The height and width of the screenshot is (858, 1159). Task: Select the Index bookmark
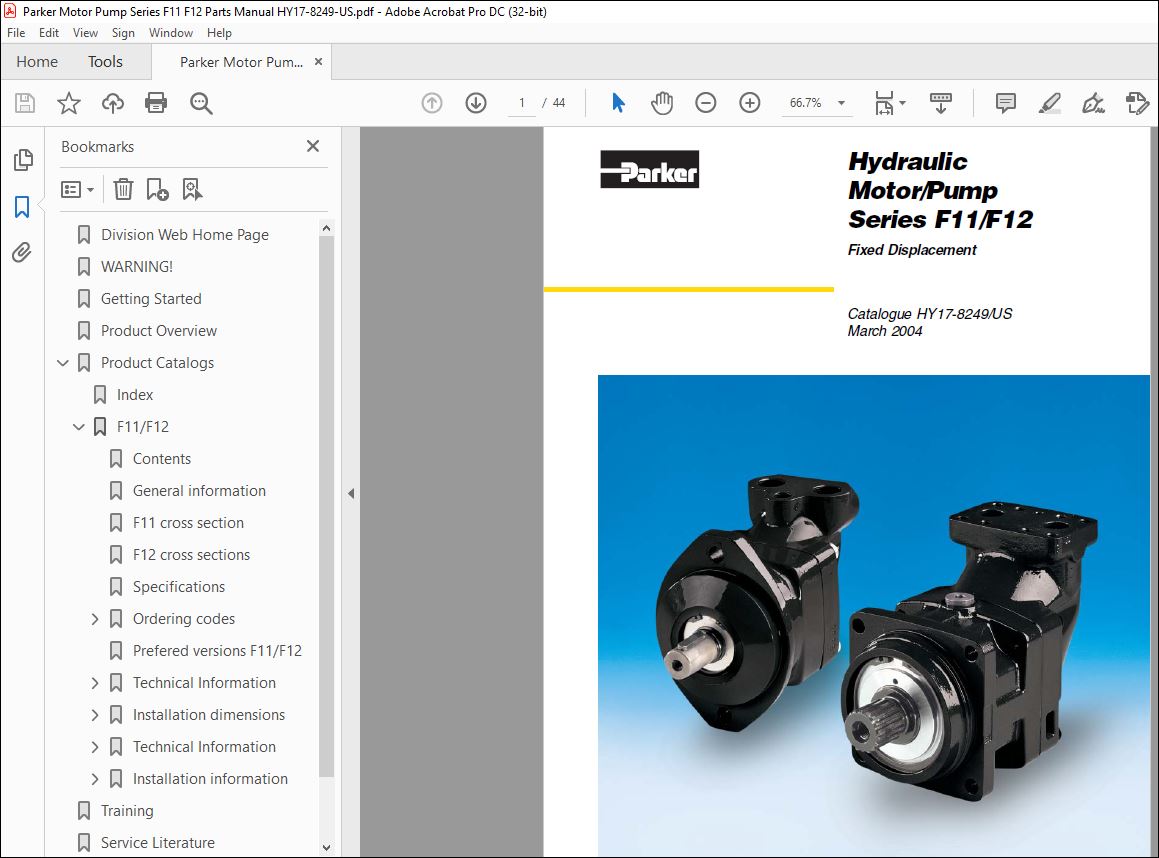point(135,395)
